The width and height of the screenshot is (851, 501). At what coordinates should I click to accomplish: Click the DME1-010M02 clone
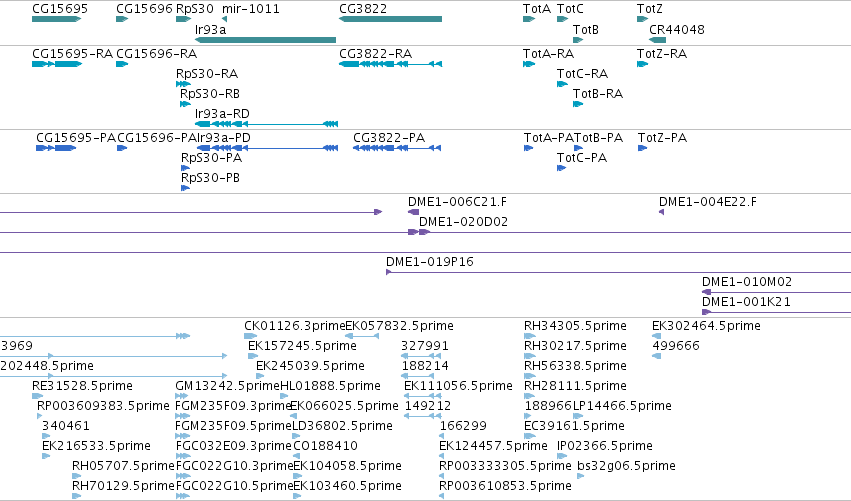777,293
